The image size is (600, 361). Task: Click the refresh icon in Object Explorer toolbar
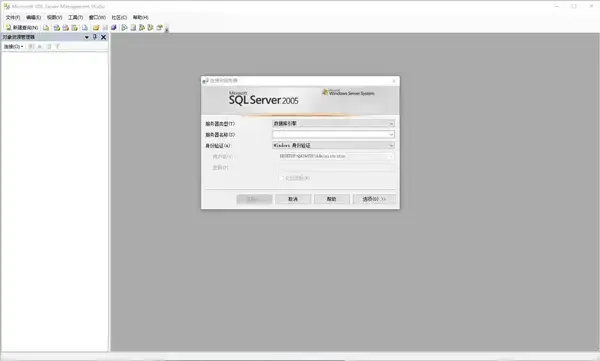click(49, 46)
